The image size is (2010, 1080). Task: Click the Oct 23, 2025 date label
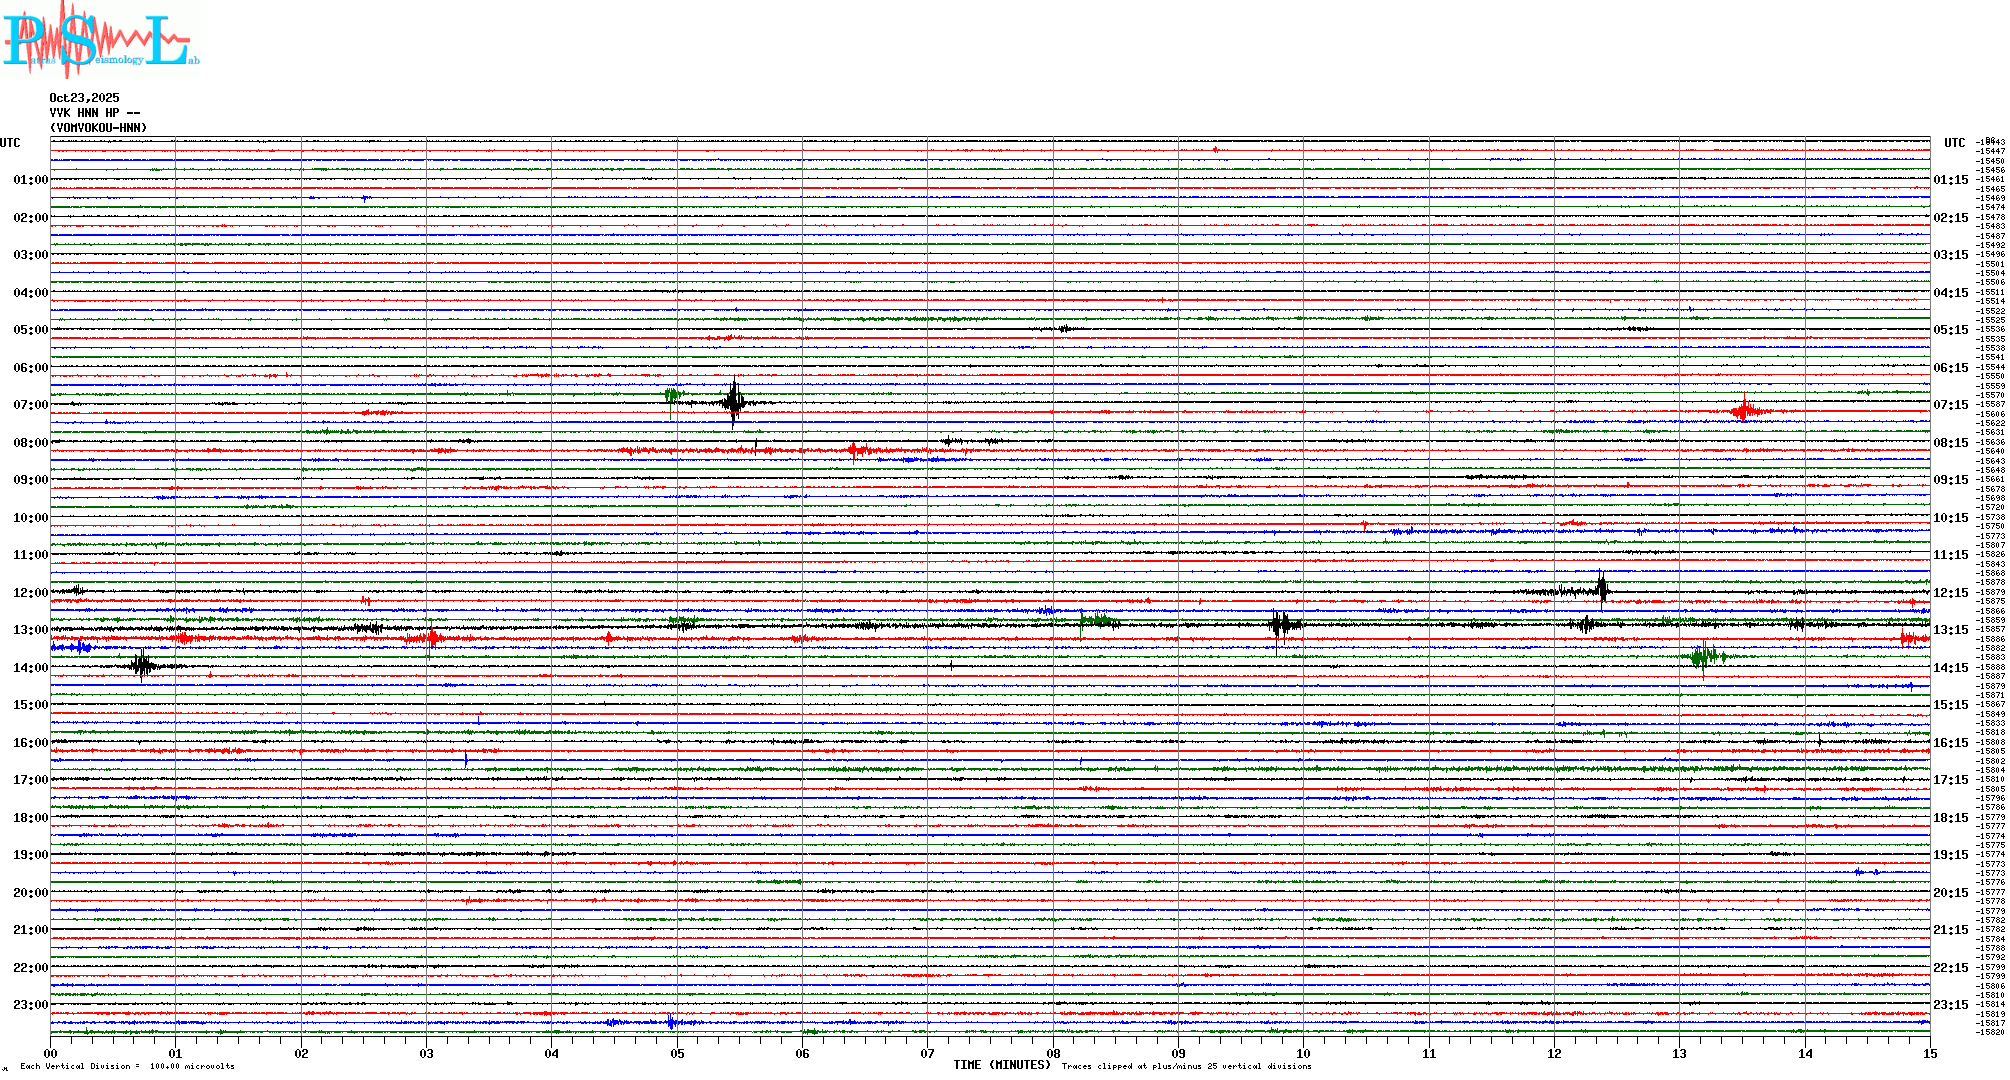point(84,98)
